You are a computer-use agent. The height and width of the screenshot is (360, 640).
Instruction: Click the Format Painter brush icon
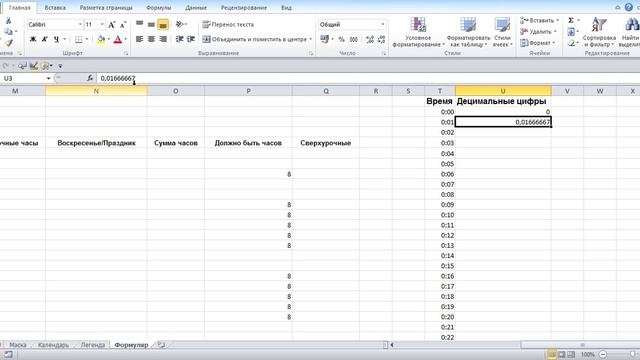click(x=9, y=42)
